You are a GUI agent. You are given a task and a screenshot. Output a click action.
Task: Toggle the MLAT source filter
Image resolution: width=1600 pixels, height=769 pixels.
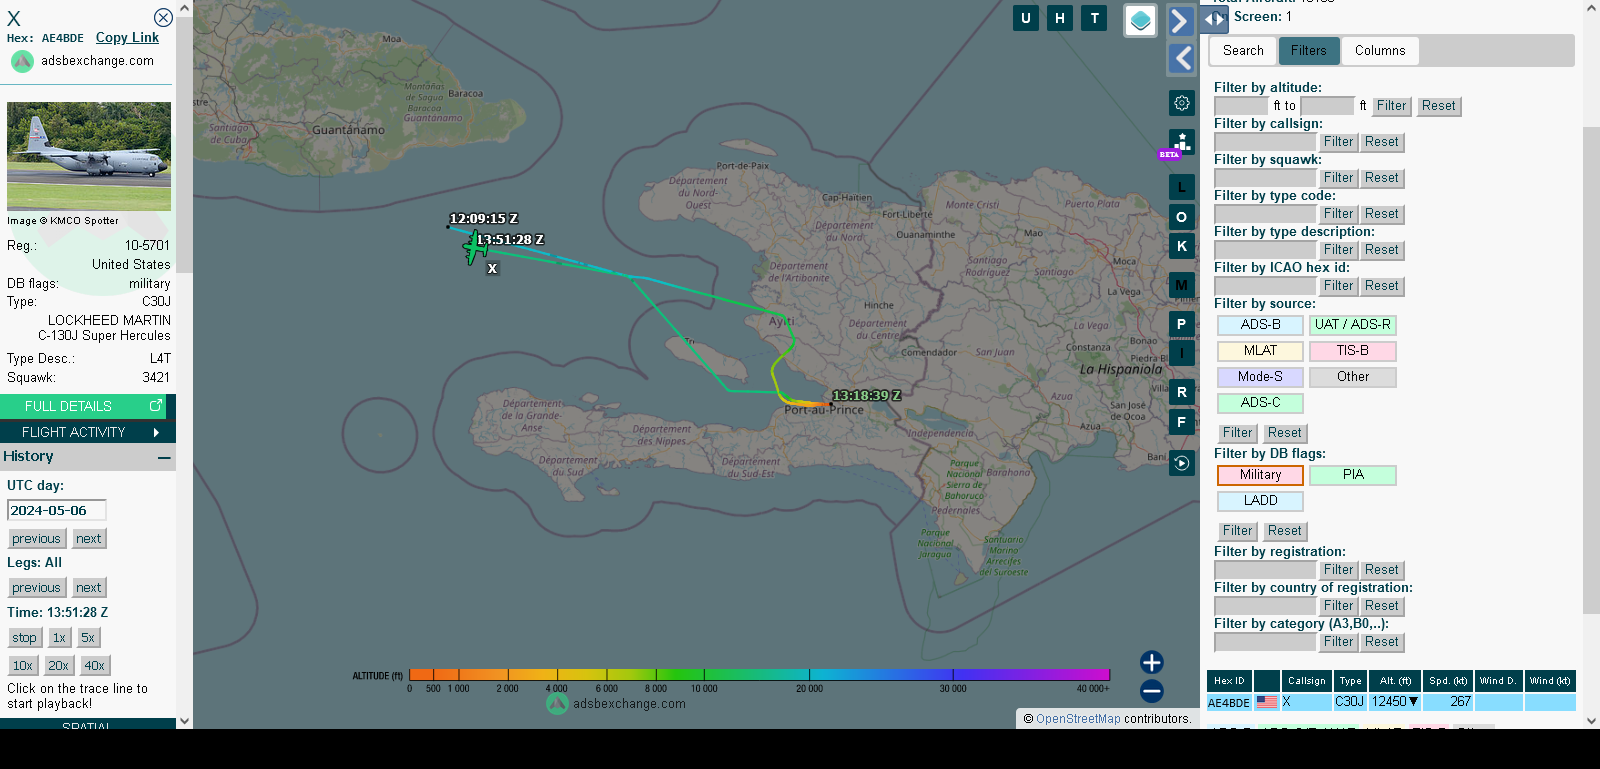[1260, 351]
